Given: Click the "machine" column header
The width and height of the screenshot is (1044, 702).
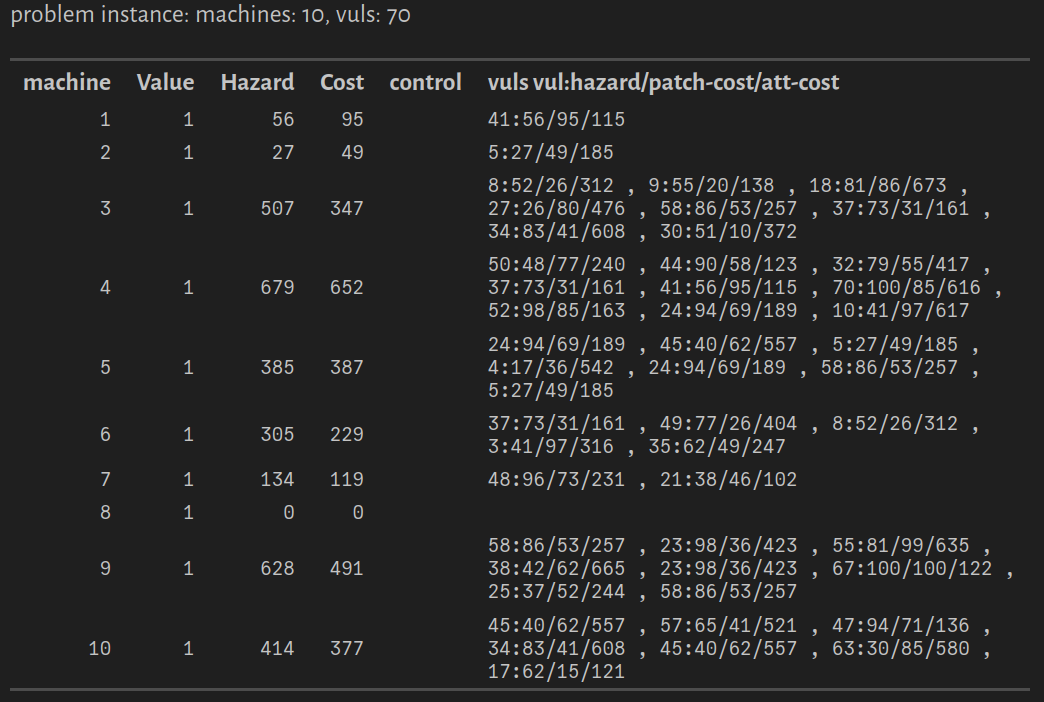Looking at the screenshot, I should tap(67, 83).
